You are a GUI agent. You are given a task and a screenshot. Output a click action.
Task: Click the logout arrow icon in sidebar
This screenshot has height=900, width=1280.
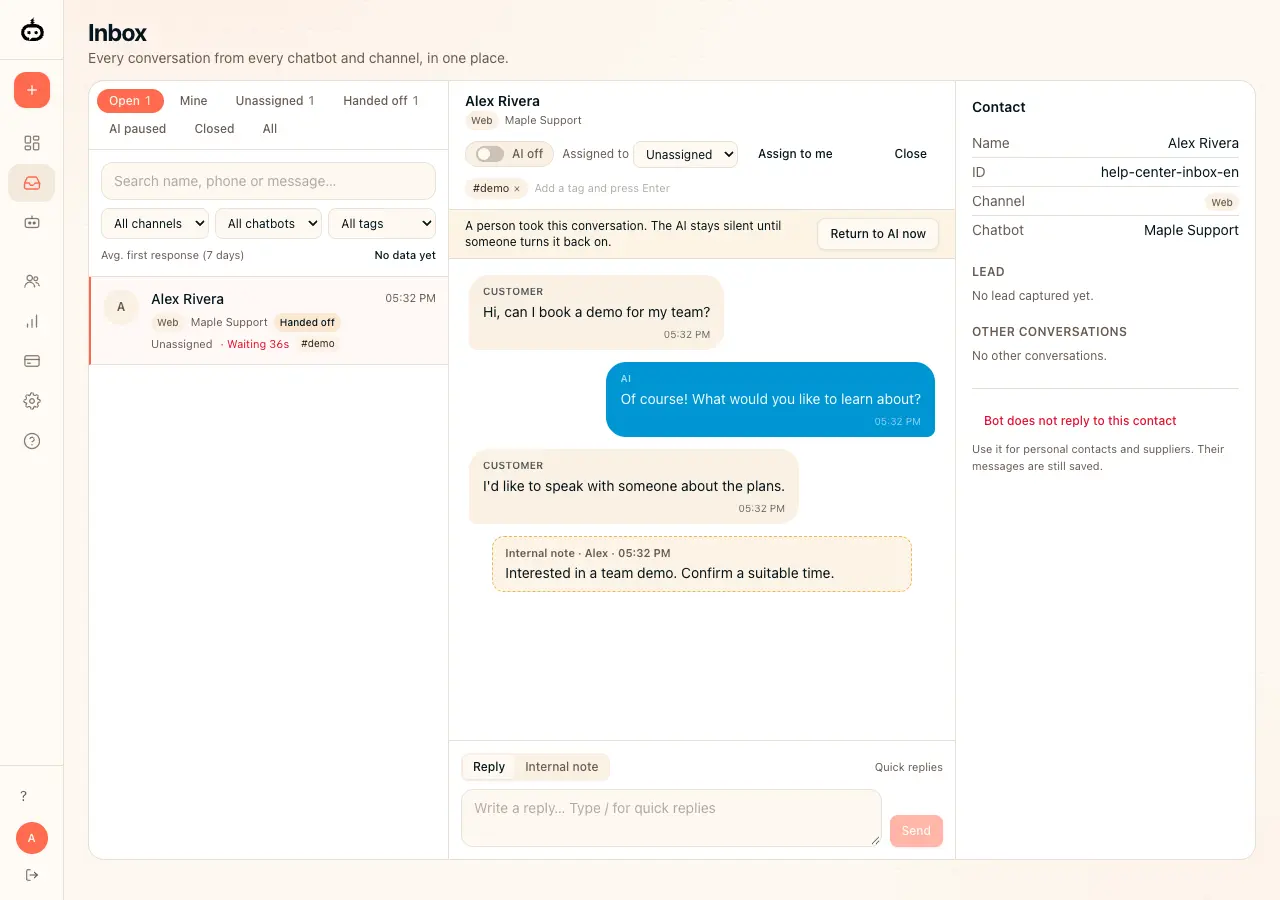pos(32,875)
